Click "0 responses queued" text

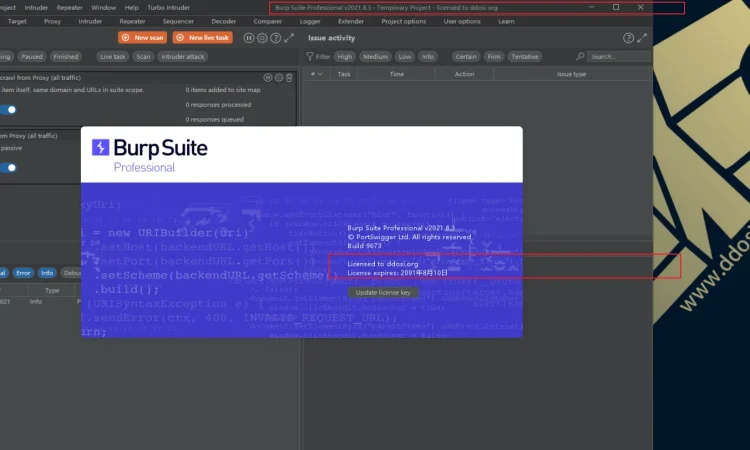215,120
